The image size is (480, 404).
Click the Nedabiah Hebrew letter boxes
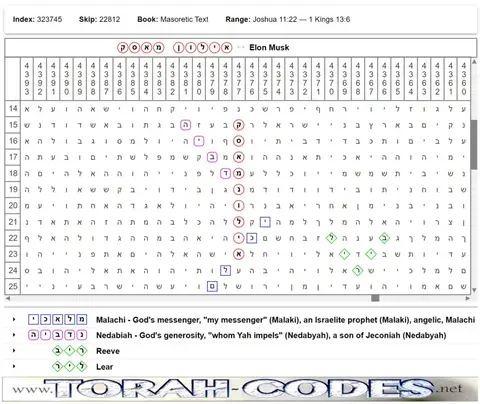58,335
